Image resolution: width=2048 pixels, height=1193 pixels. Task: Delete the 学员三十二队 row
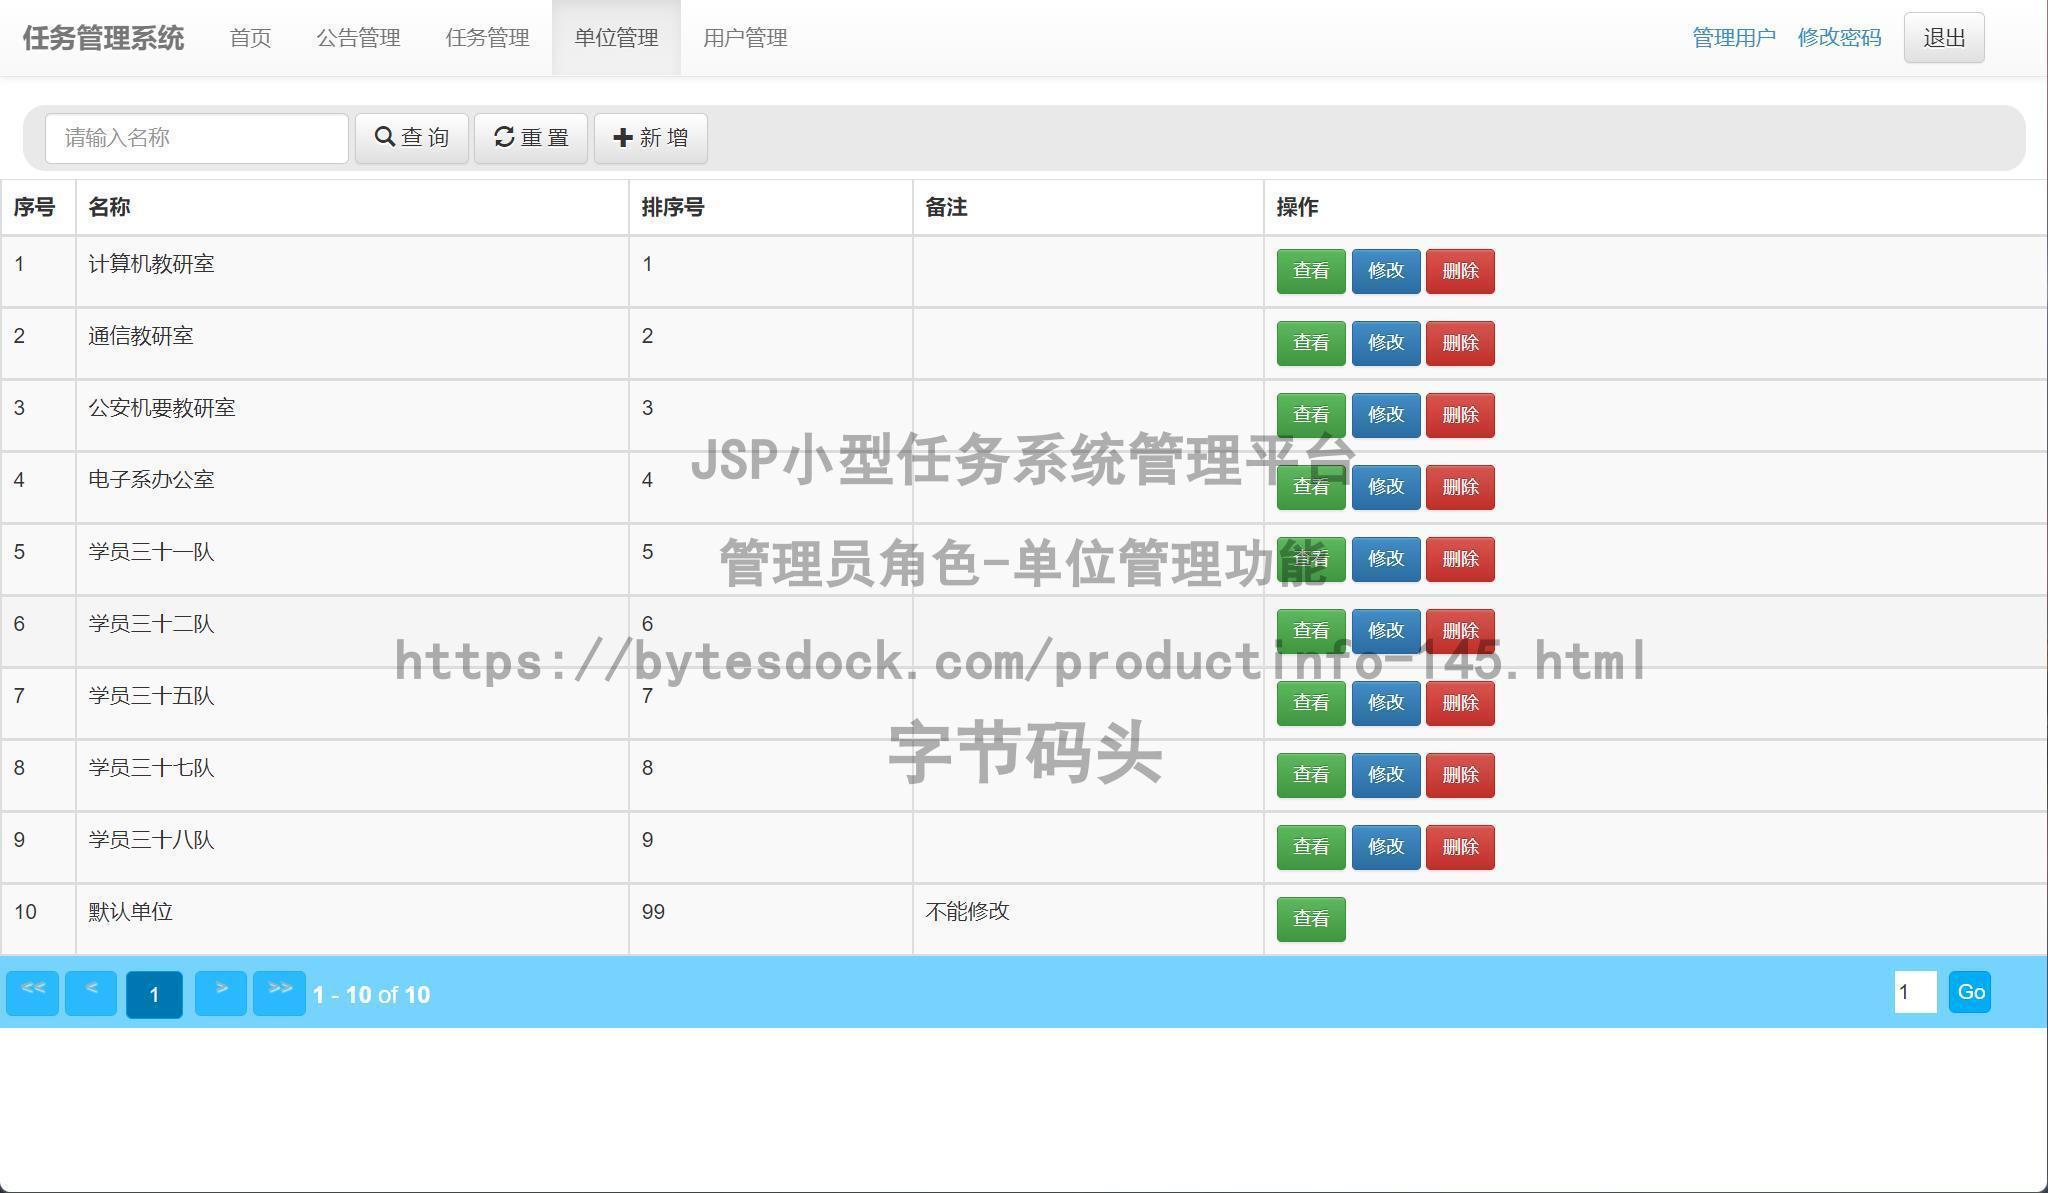point(1460,631)
